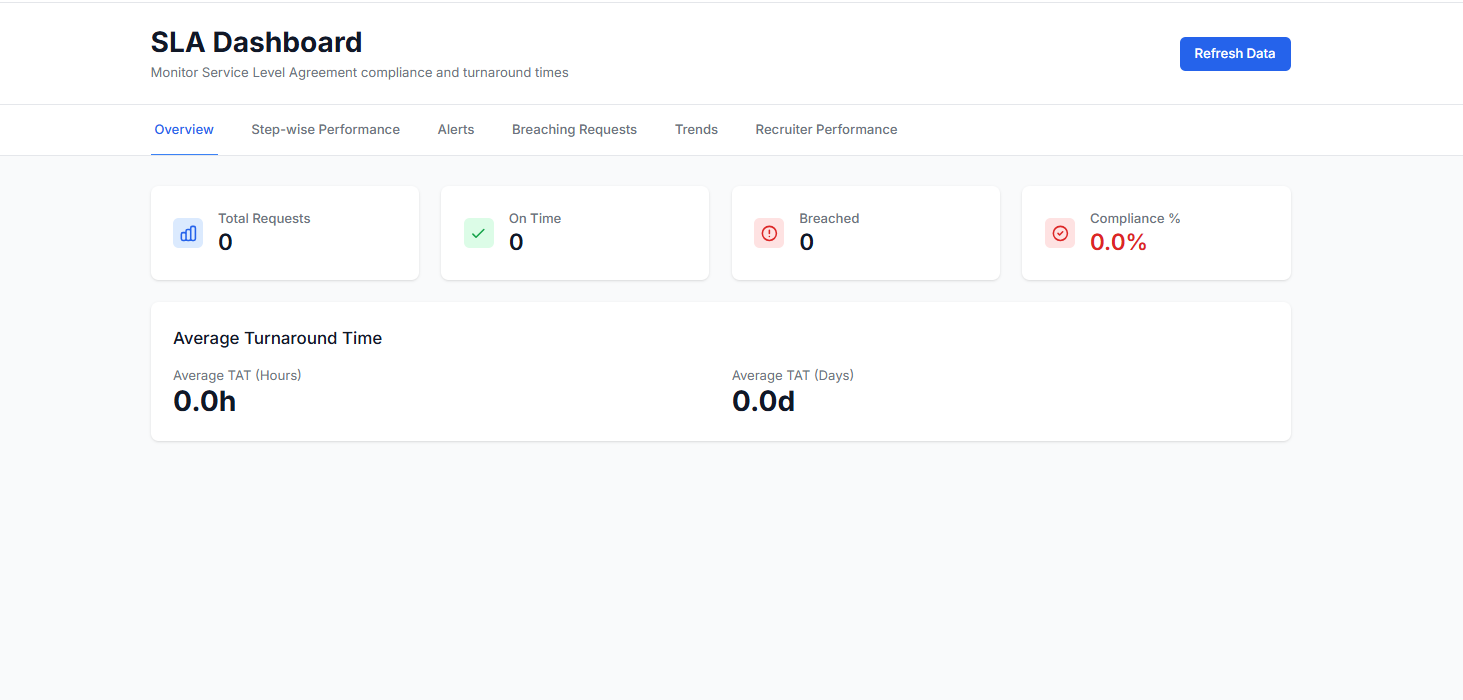Open the Recruiter Performance tab
The image size is (1463, 700).
click(x=826, y=130)
